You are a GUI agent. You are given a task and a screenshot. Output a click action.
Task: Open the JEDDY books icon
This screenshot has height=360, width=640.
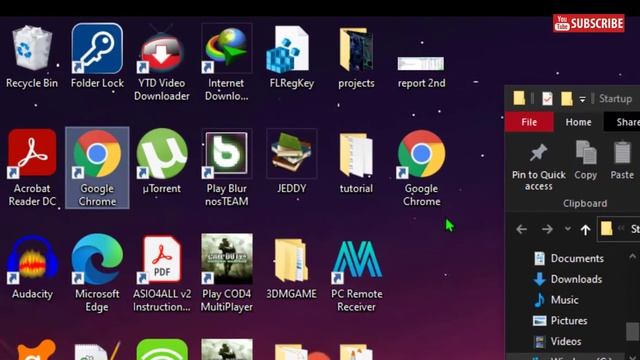(x=291, y=162)
